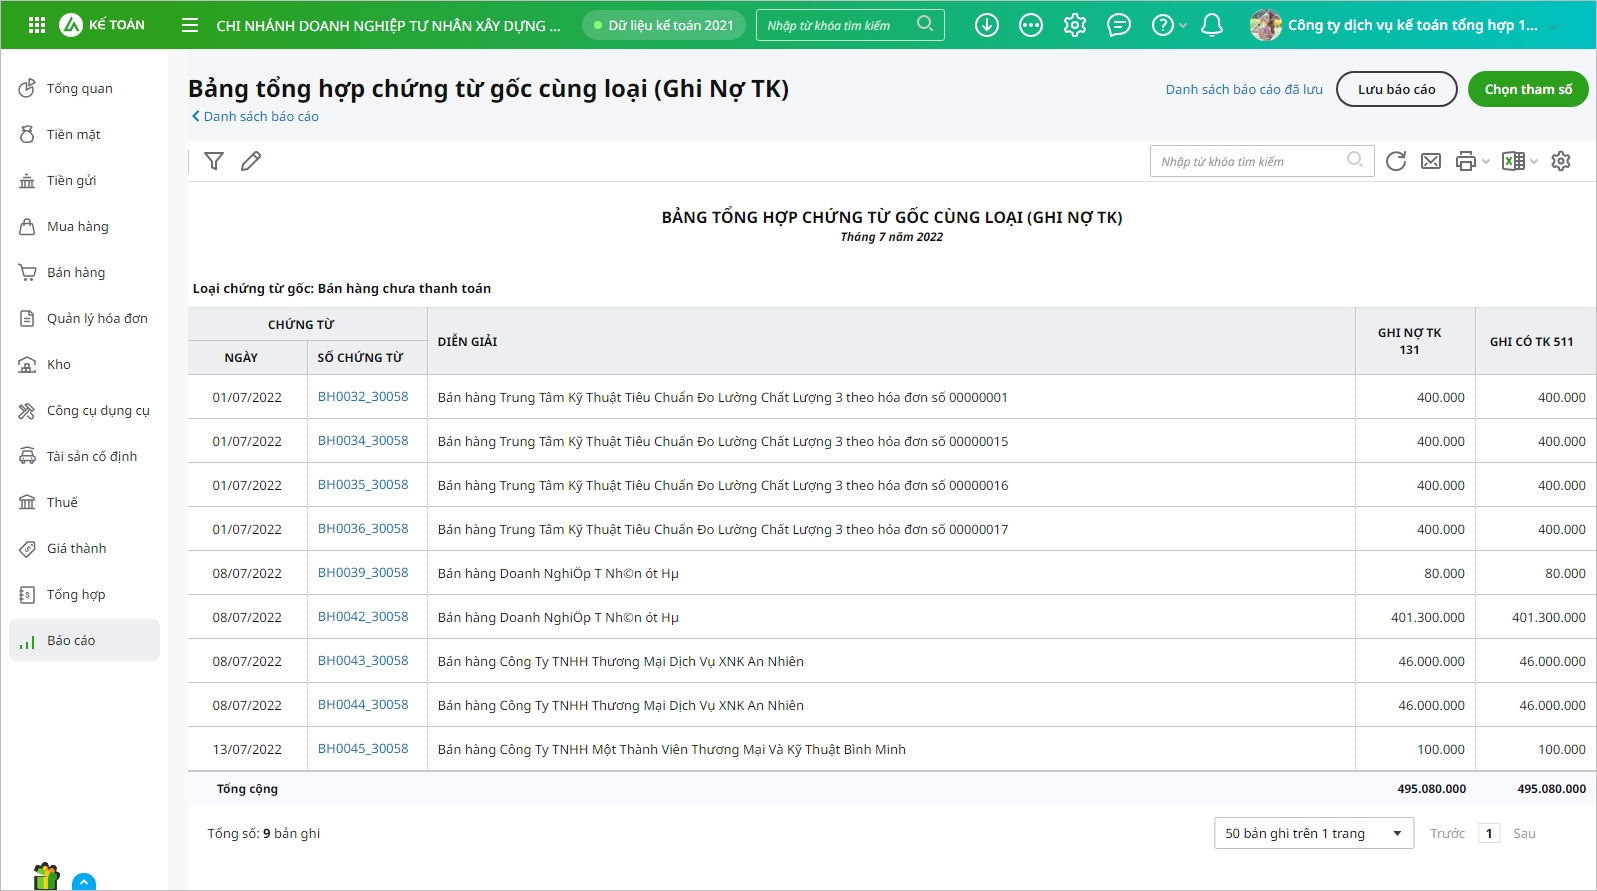This screenshot has height=891, width=1597.
Task: Open report settings gear icon
Action: point(1561,161)
